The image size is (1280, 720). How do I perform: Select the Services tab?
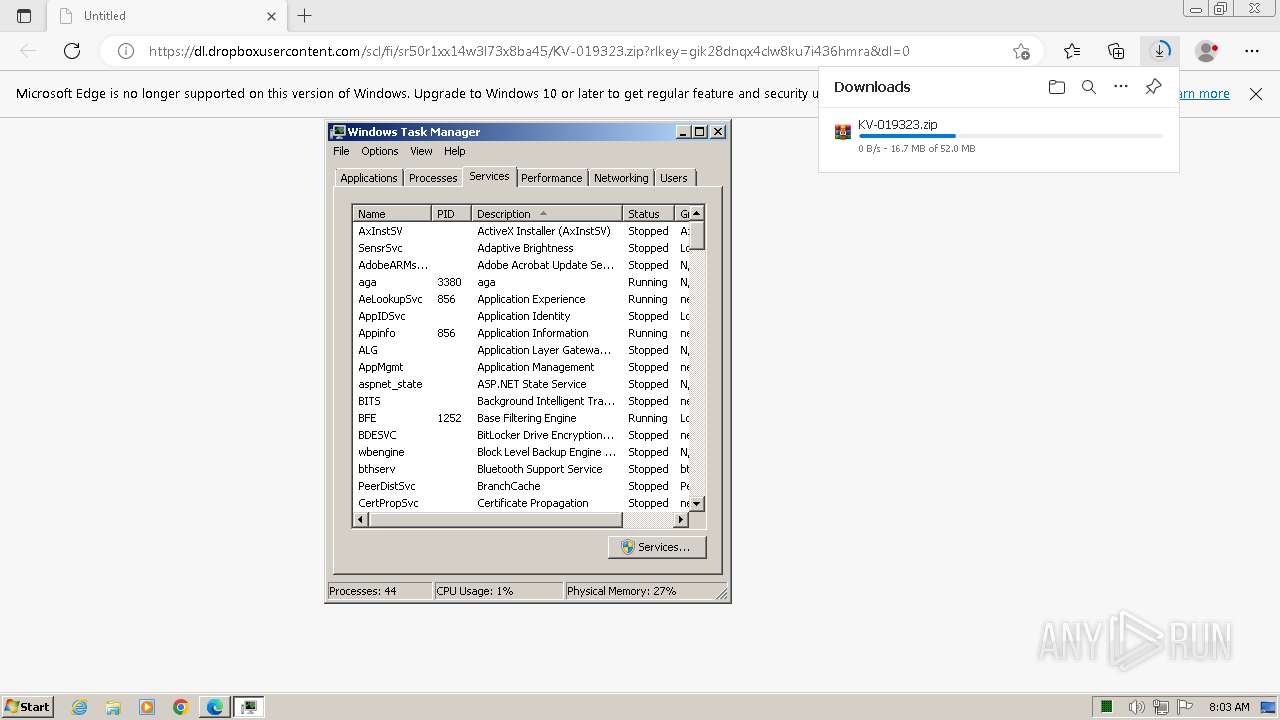pyautogui.click(x=489, y=176)
